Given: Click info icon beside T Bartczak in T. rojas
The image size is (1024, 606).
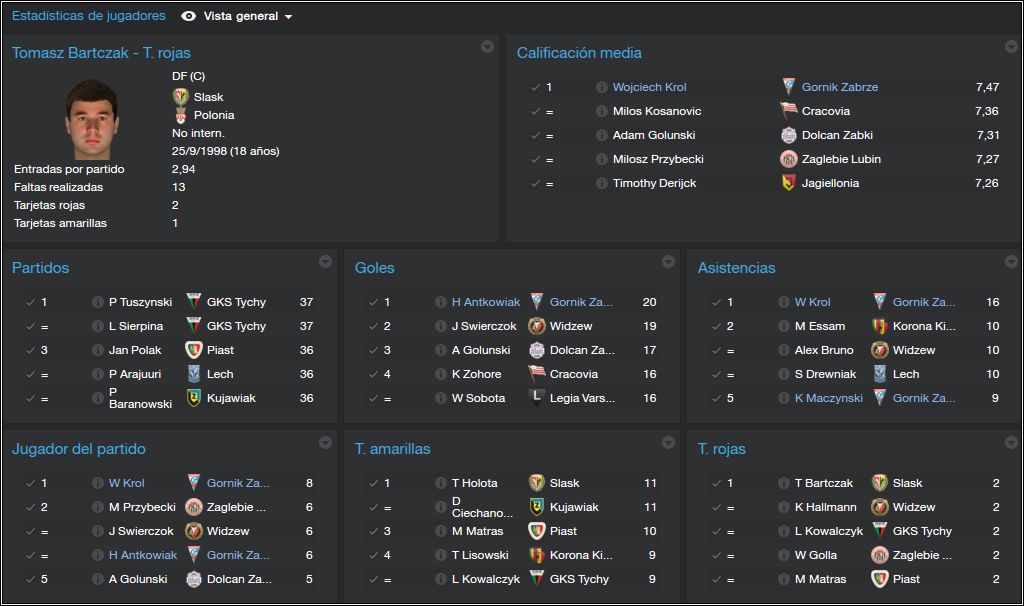Looking at the screenshot, I should click(784, 483).
